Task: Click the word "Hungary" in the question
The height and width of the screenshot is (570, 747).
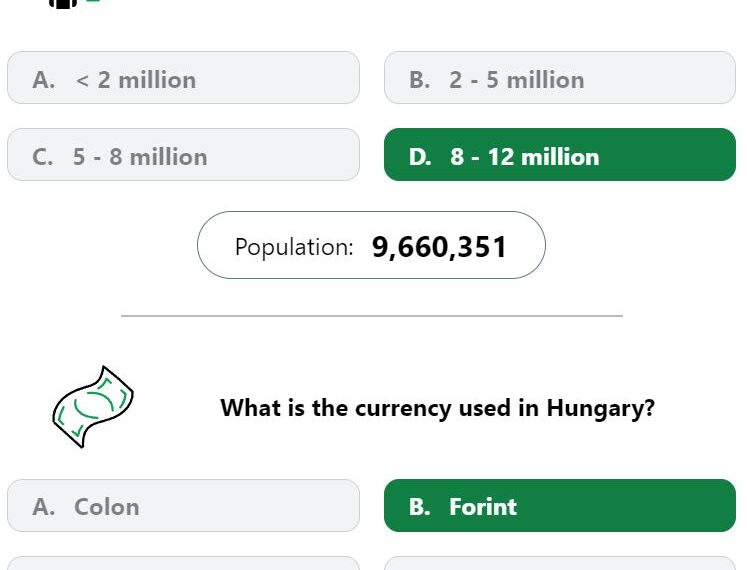Action: pyautogui.click(x=596, y=408)
